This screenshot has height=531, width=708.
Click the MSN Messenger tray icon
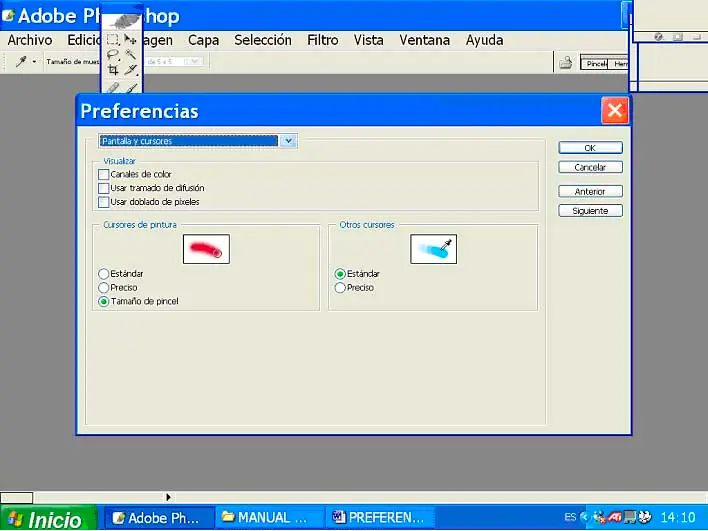[599, 517]
